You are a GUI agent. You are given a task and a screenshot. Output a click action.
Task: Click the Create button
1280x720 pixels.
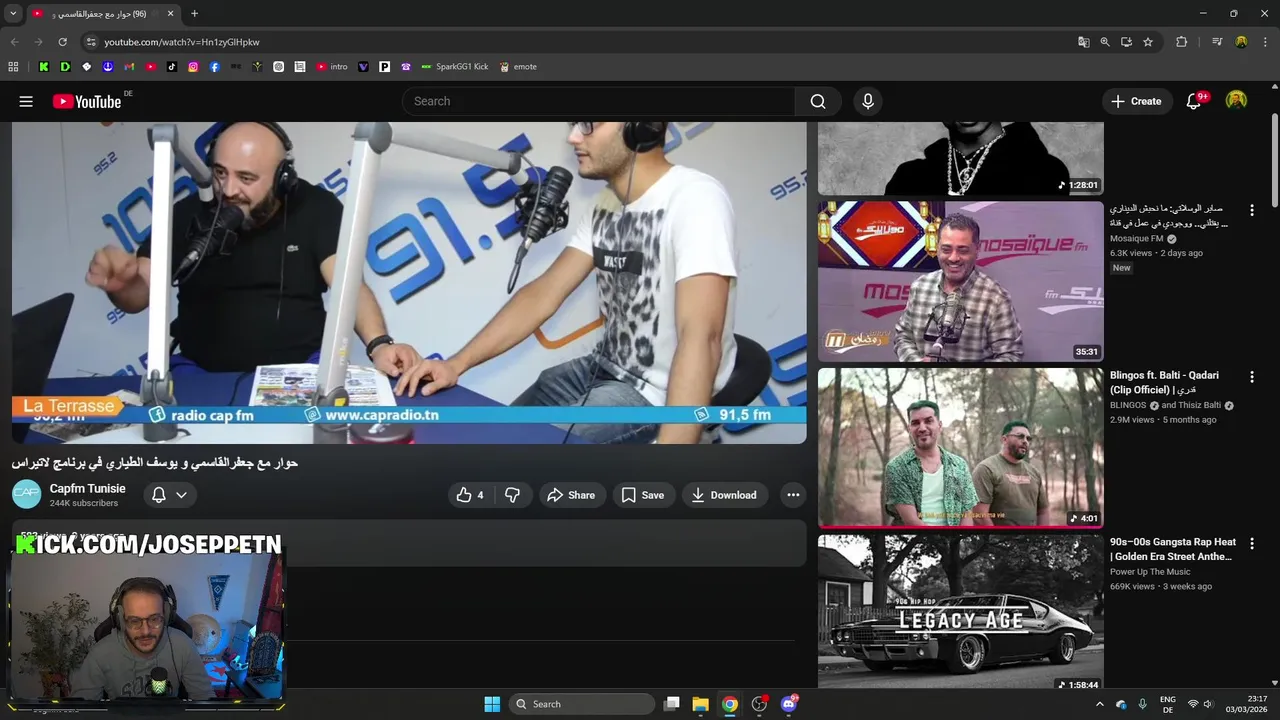[1137, 101]
